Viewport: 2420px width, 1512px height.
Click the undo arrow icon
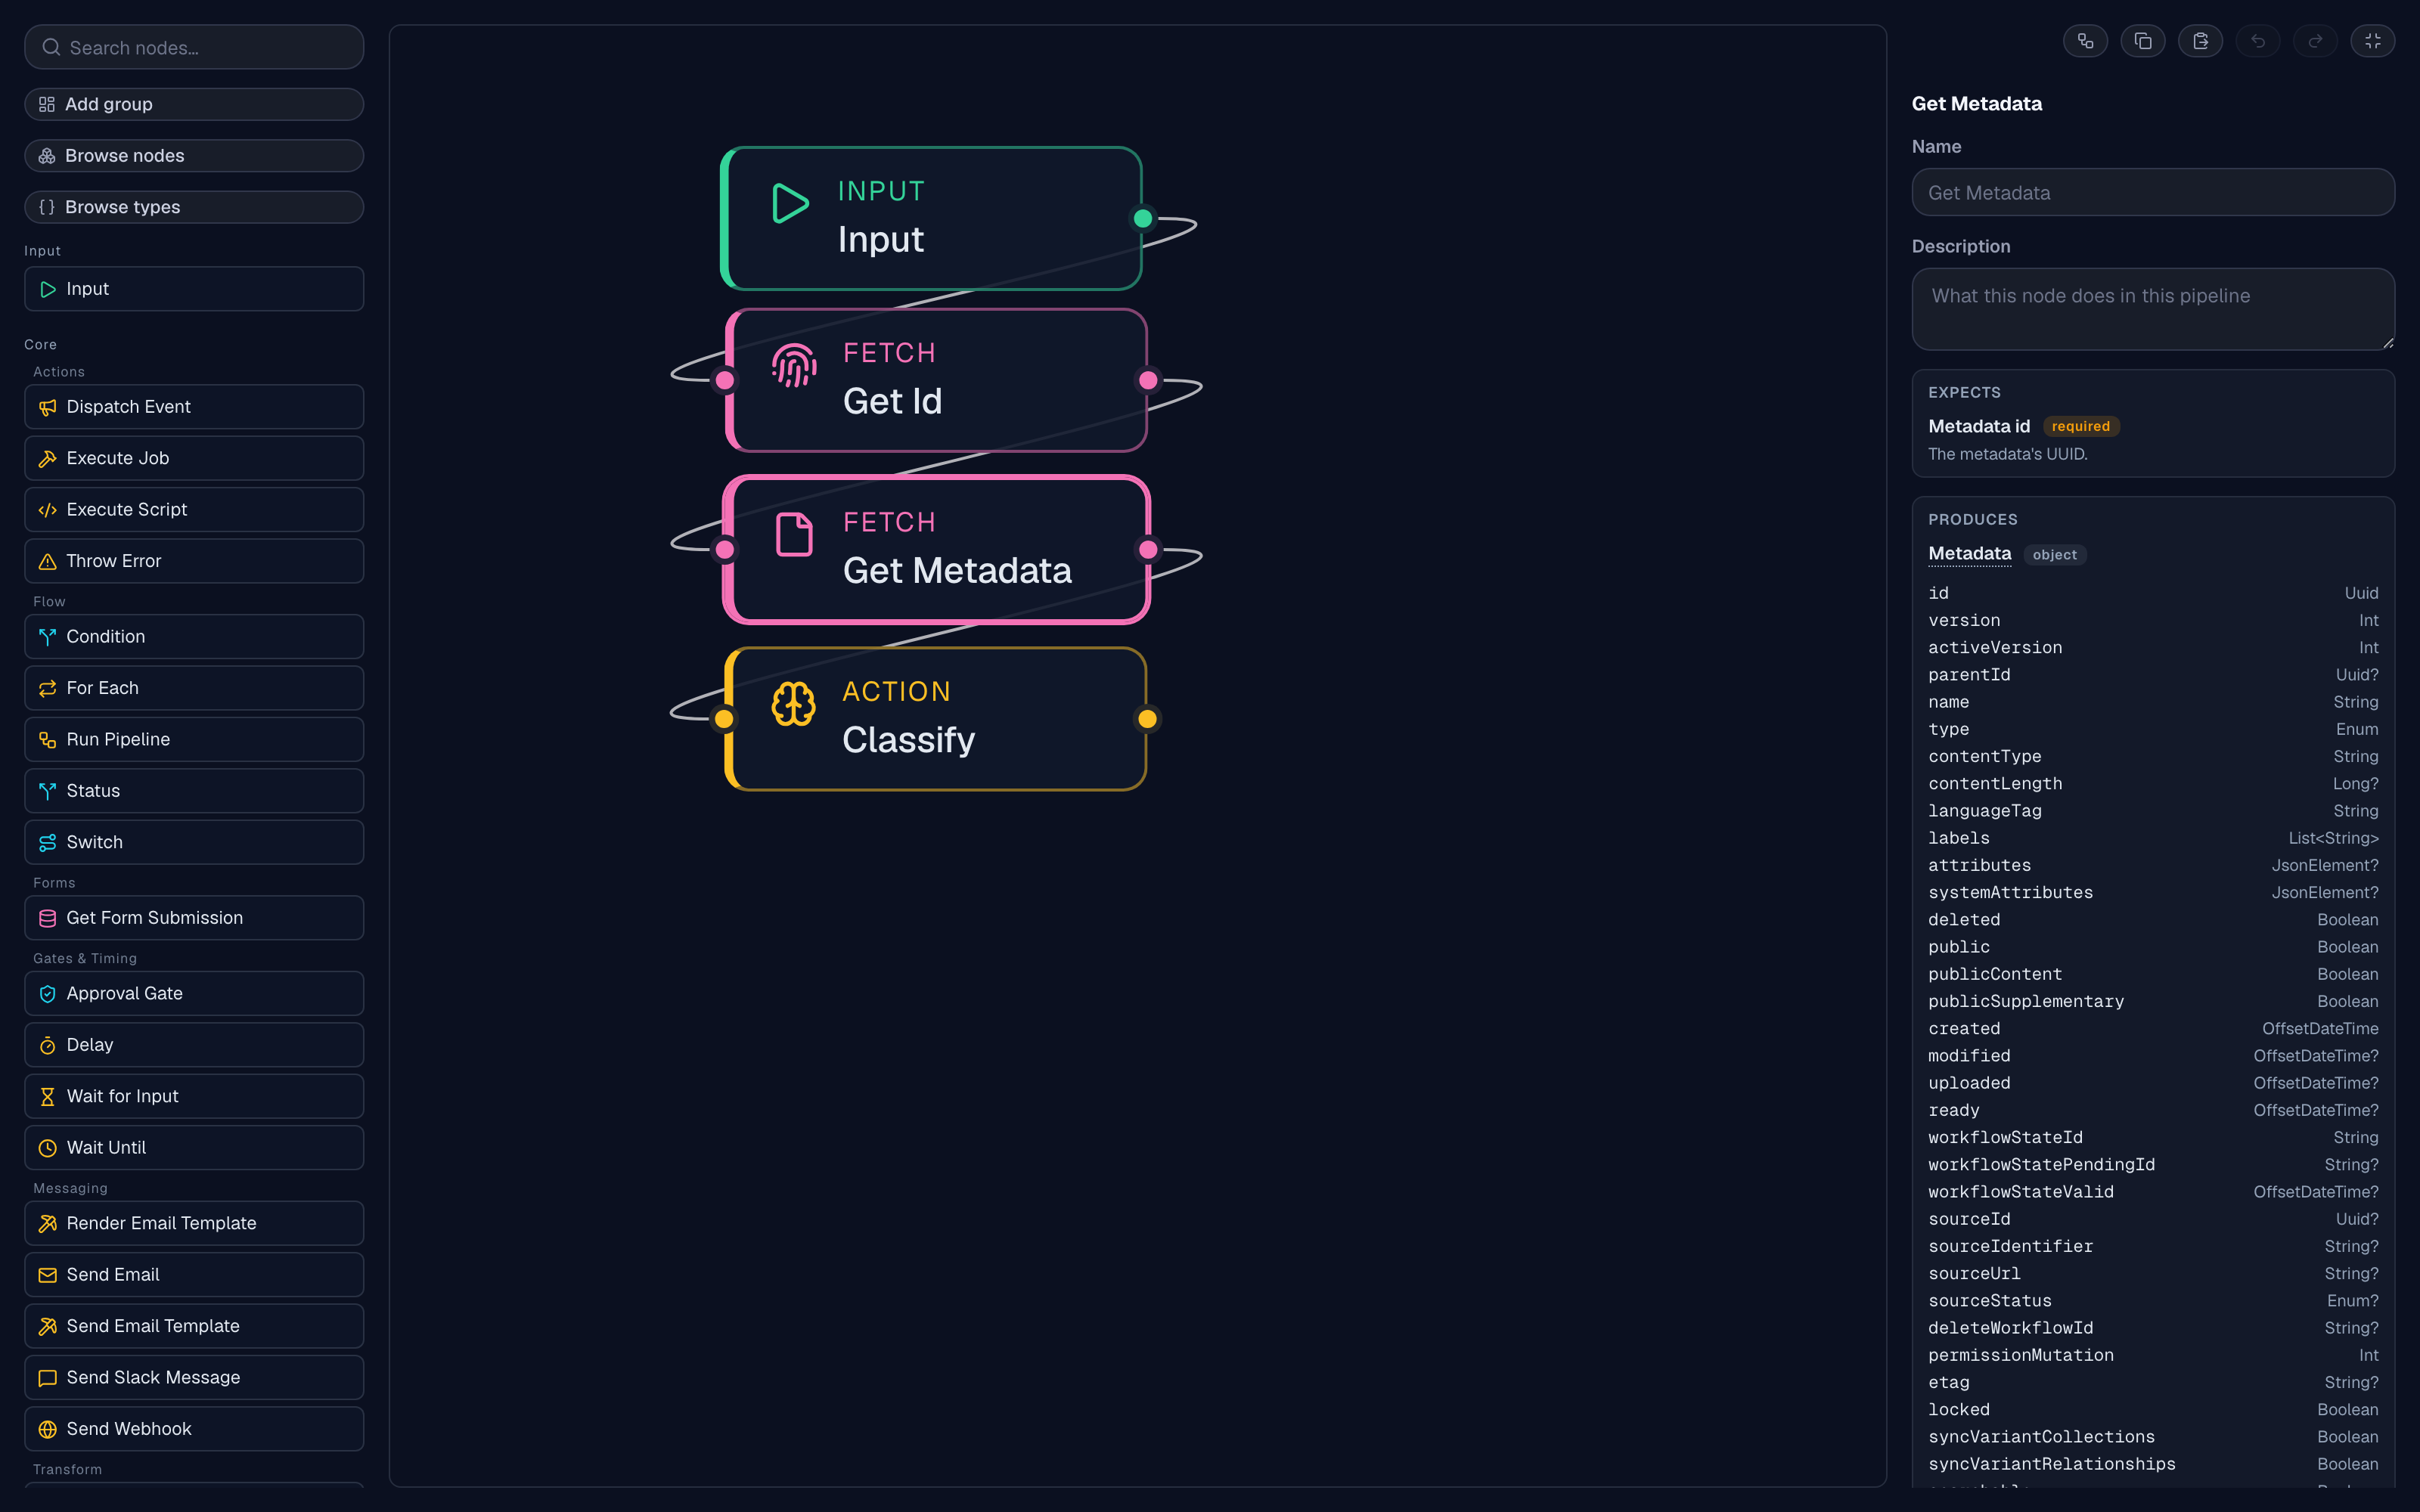[2258, 41]
